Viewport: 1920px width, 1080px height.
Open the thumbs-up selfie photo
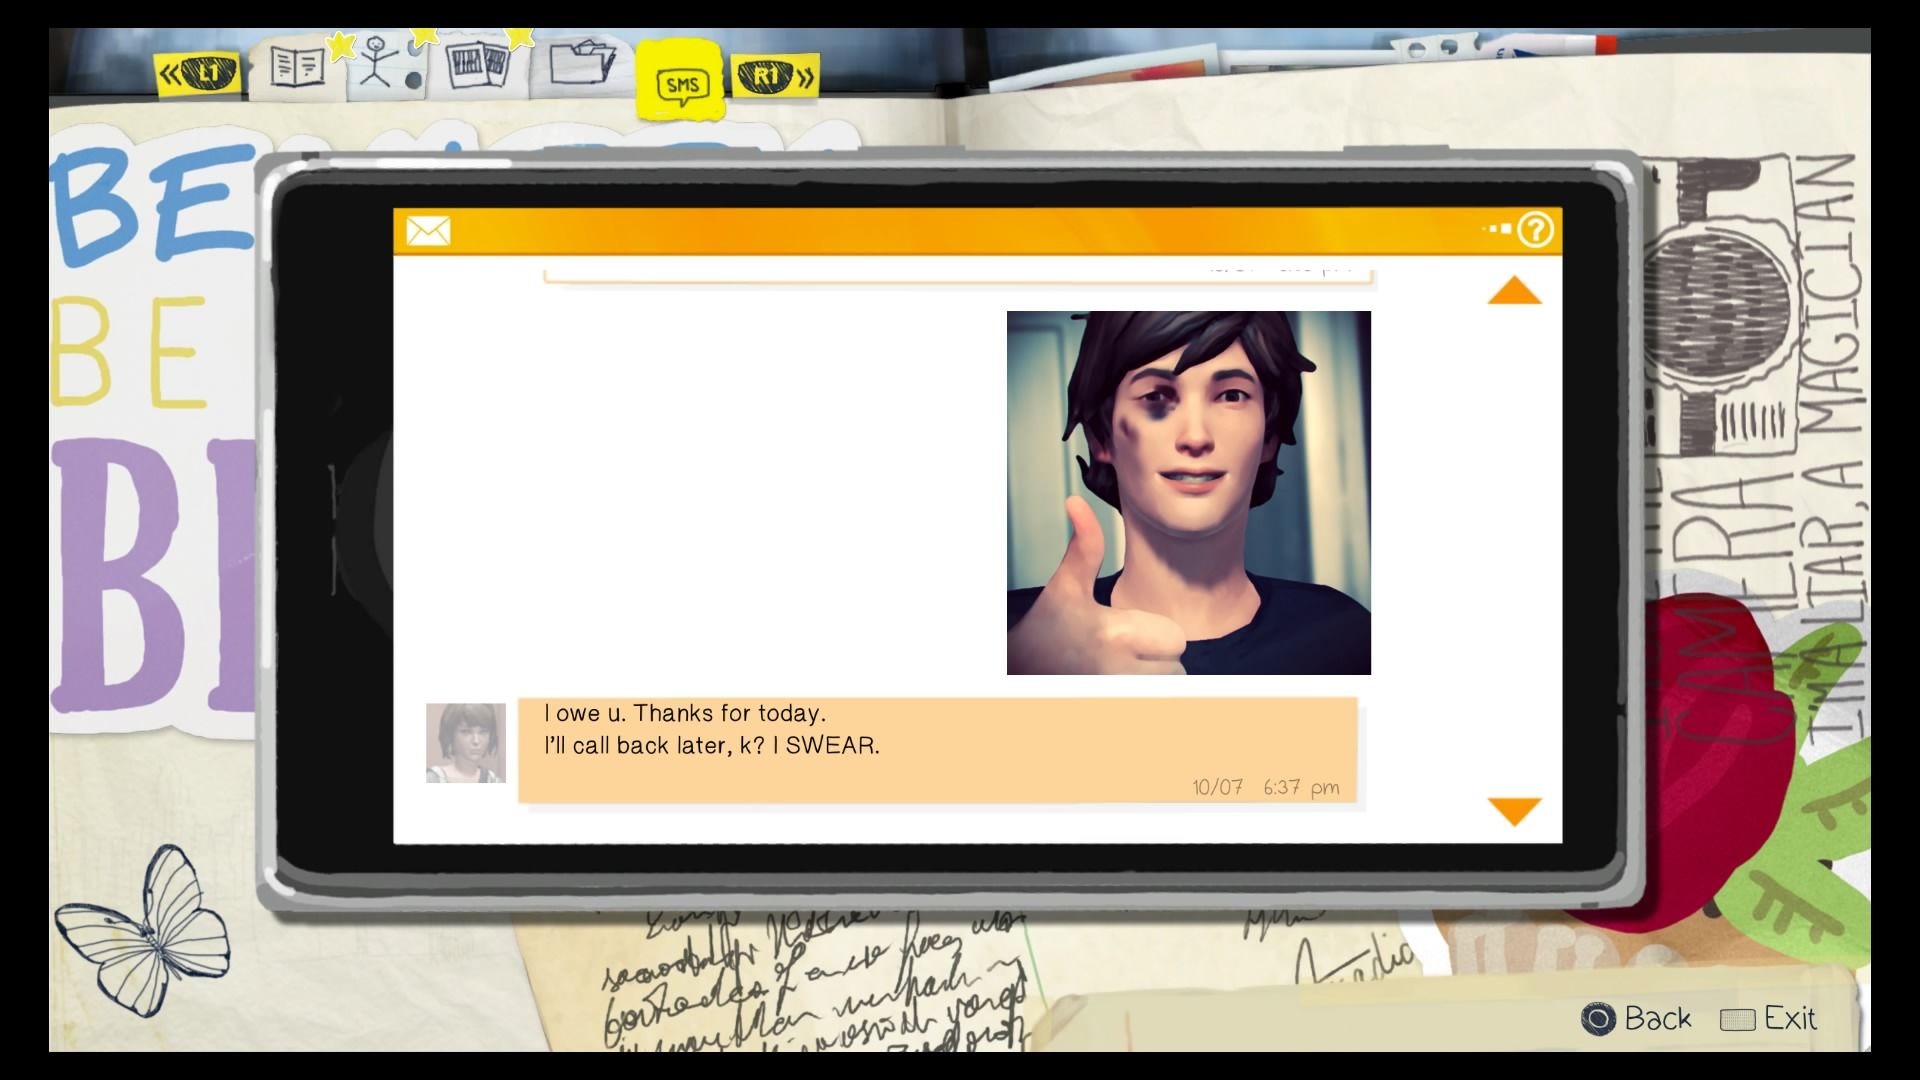coord(1188,492)
